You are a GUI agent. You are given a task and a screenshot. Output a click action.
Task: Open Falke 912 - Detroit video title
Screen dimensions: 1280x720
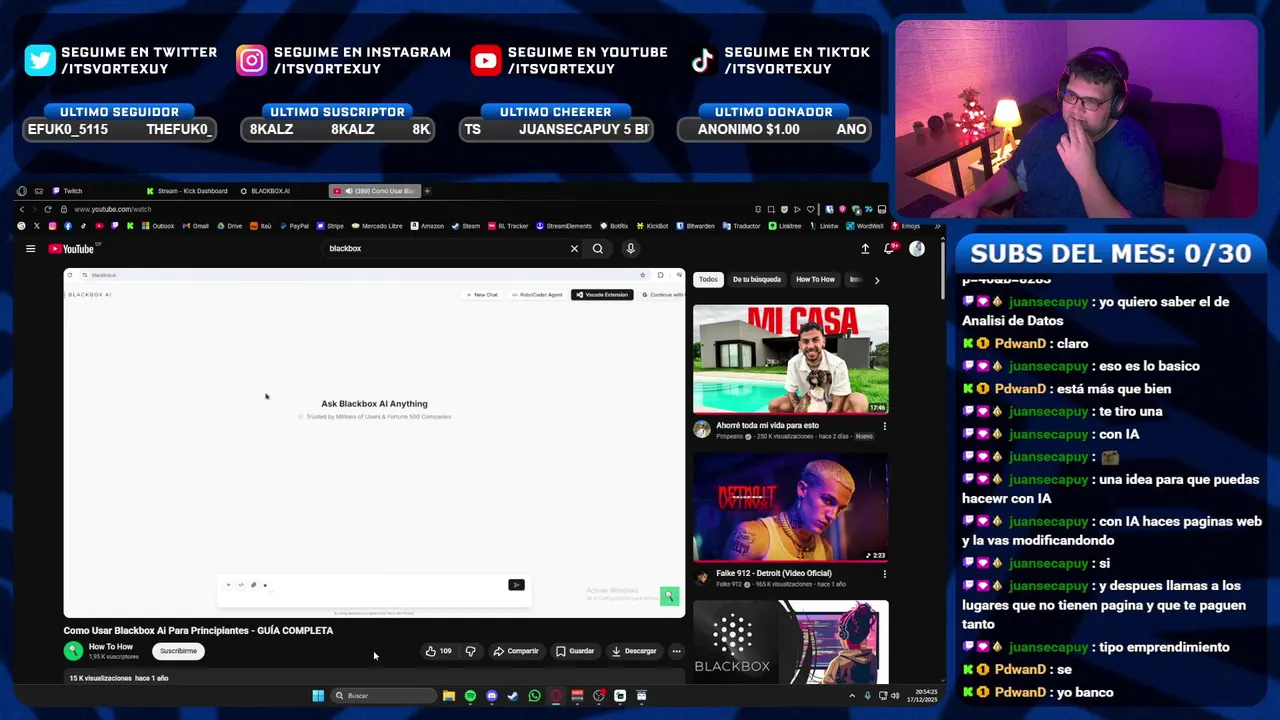pyautogui.click(x=773, y=573)
